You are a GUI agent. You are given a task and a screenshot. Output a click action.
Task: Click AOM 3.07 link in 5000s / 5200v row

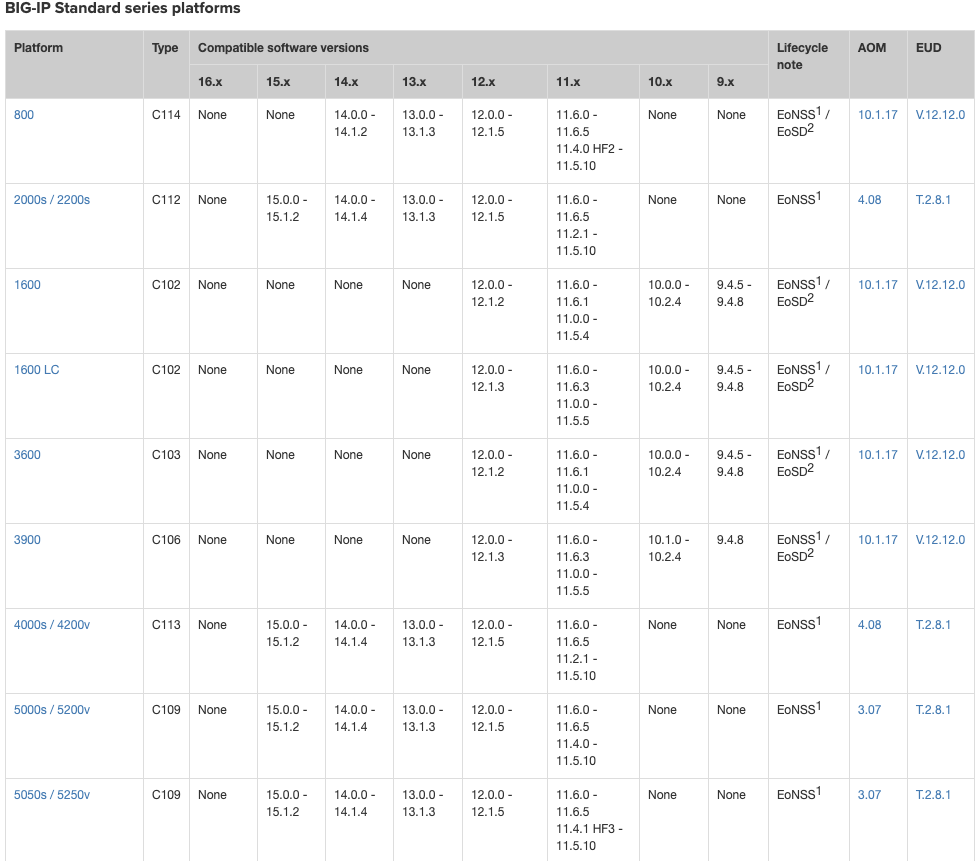870,710
